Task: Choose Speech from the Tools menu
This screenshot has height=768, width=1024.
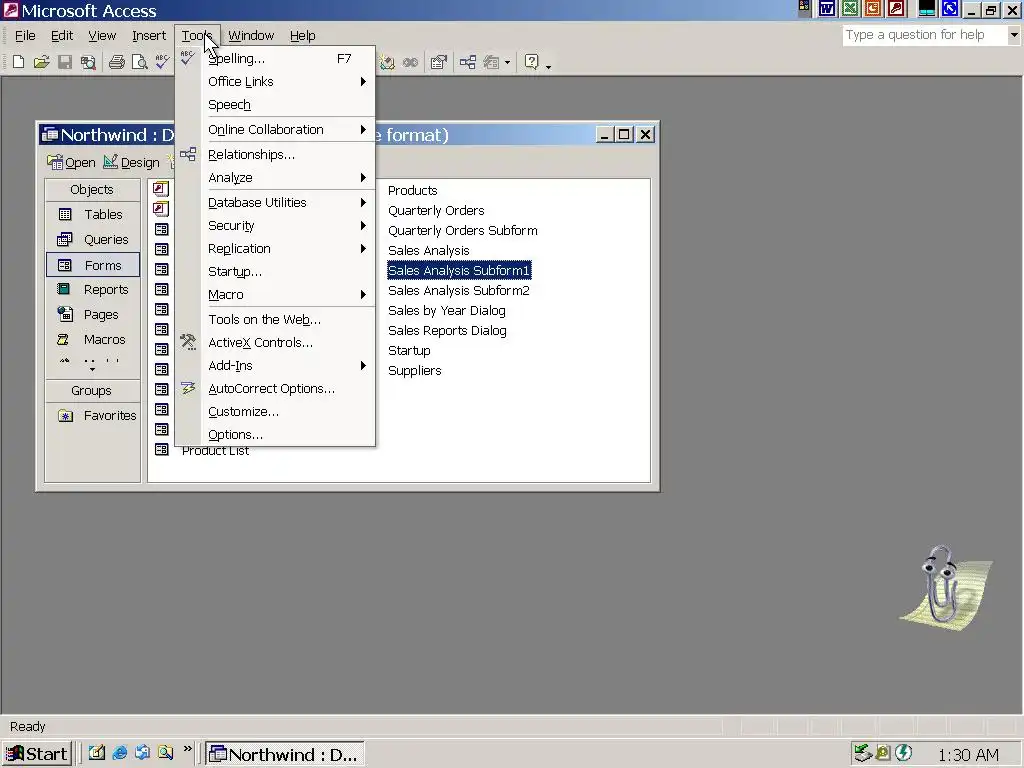Action: 275,104
